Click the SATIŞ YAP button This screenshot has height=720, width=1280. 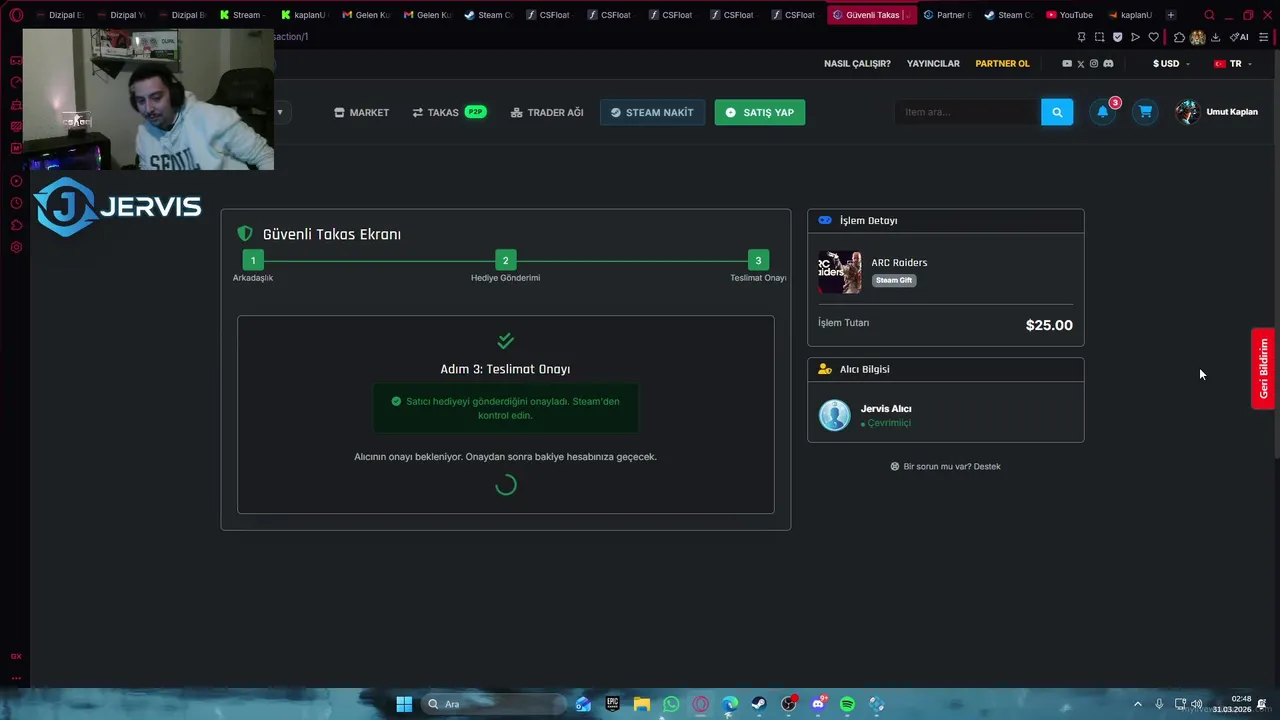pyautogui.click(x=760, y=112)
